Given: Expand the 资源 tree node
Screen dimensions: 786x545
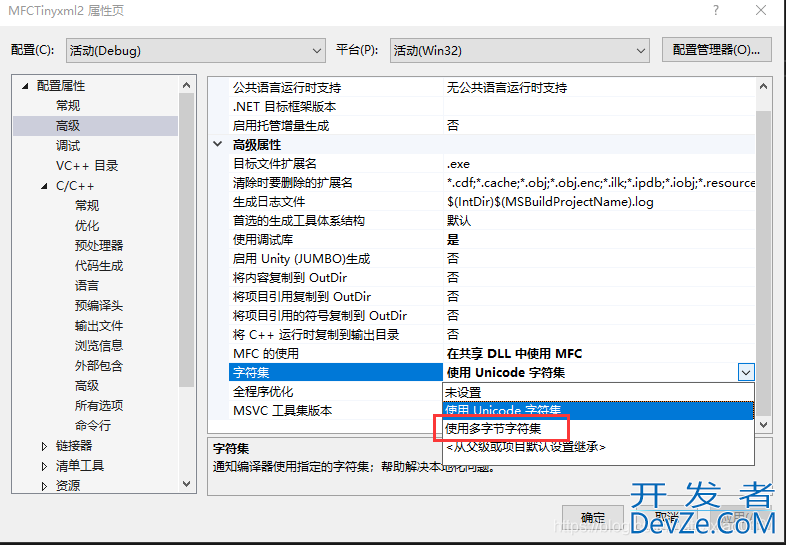Looking at the screenshot, I should click(44, 486).
